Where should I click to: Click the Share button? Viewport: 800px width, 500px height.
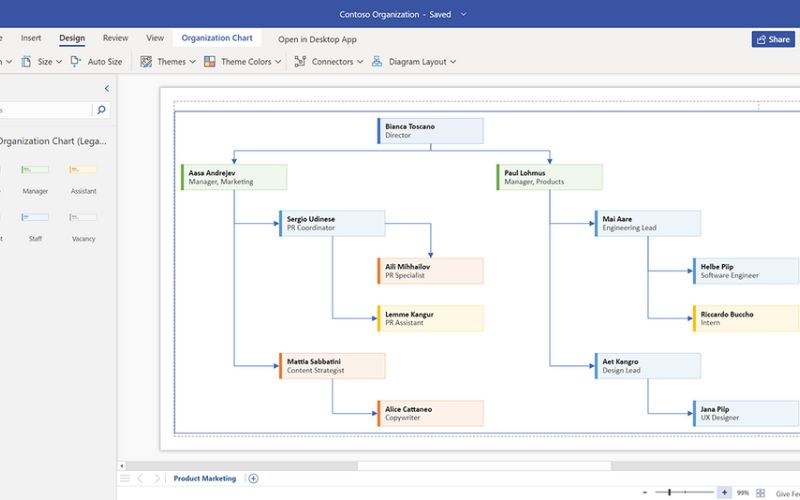coord(773,39)
